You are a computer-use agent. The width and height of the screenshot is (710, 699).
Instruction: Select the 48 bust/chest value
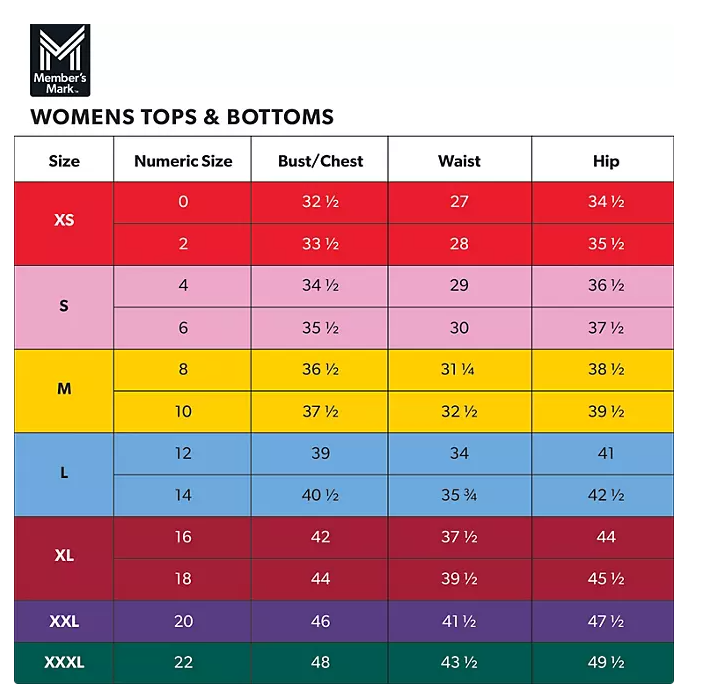[x=320, y=662]
